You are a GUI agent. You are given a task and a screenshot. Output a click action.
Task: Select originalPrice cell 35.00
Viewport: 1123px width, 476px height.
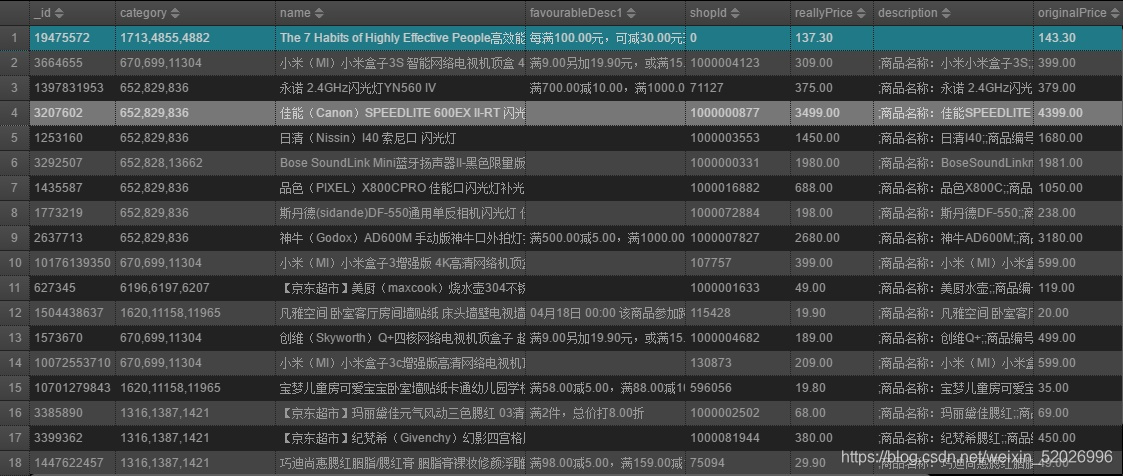1078,388
